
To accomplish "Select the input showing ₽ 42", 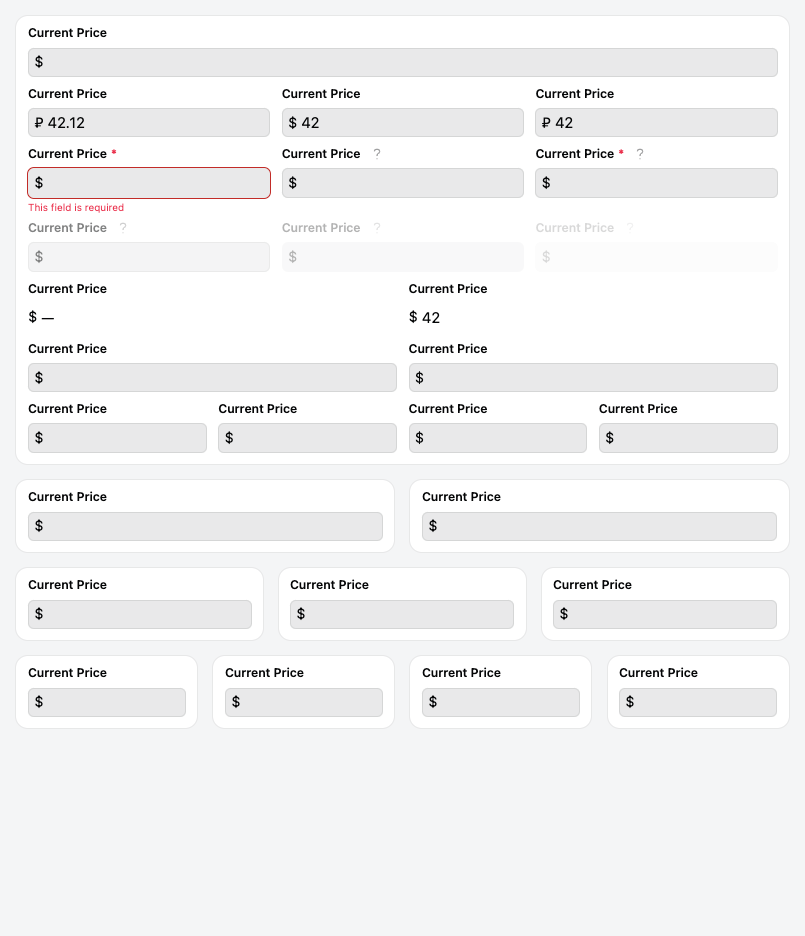I will (656, 123).
